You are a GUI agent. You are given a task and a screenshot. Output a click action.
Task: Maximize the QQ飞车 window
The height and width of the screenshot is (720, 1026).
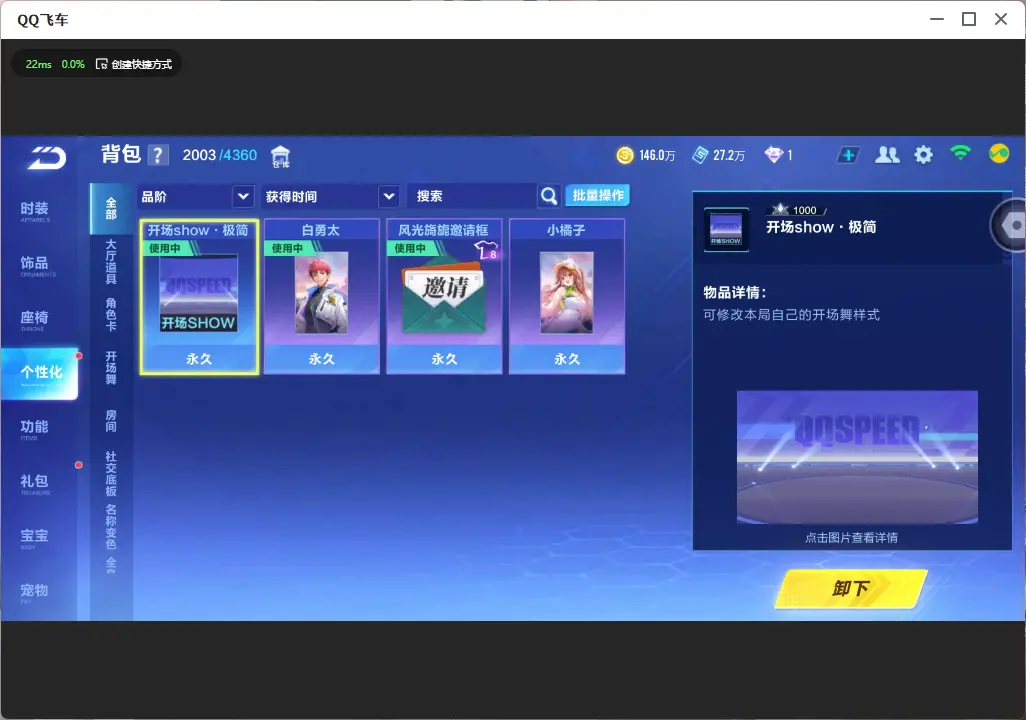969,19
